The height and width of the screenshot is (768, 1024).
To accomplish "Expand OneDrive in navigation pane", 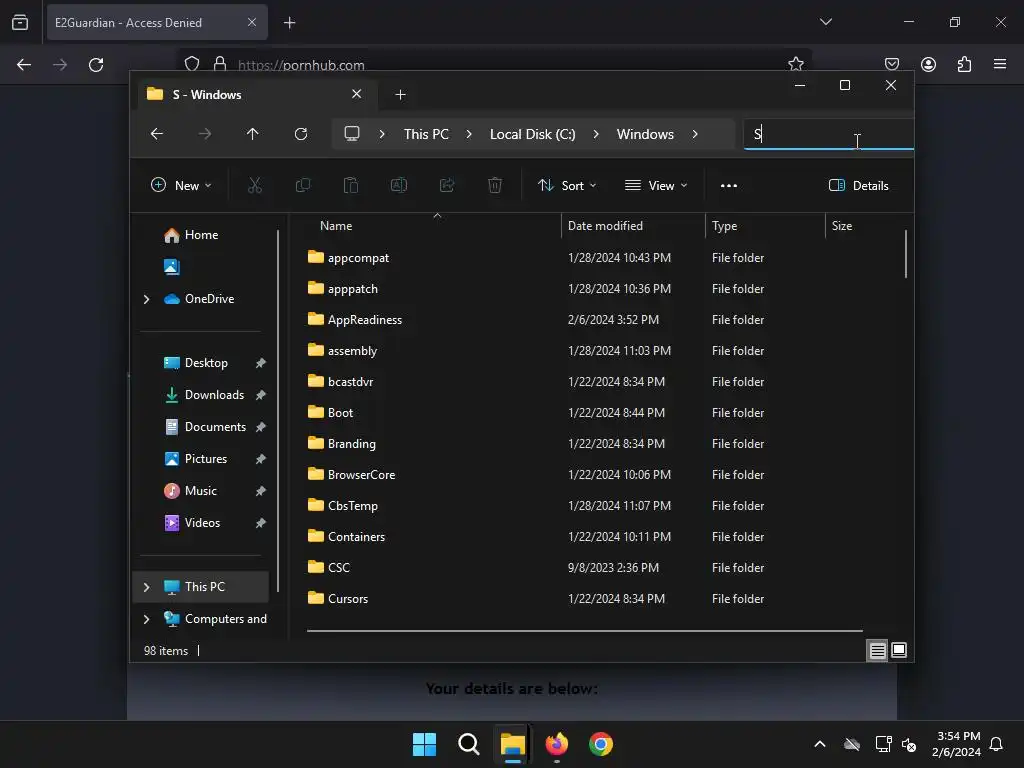I will pos(146,299).
